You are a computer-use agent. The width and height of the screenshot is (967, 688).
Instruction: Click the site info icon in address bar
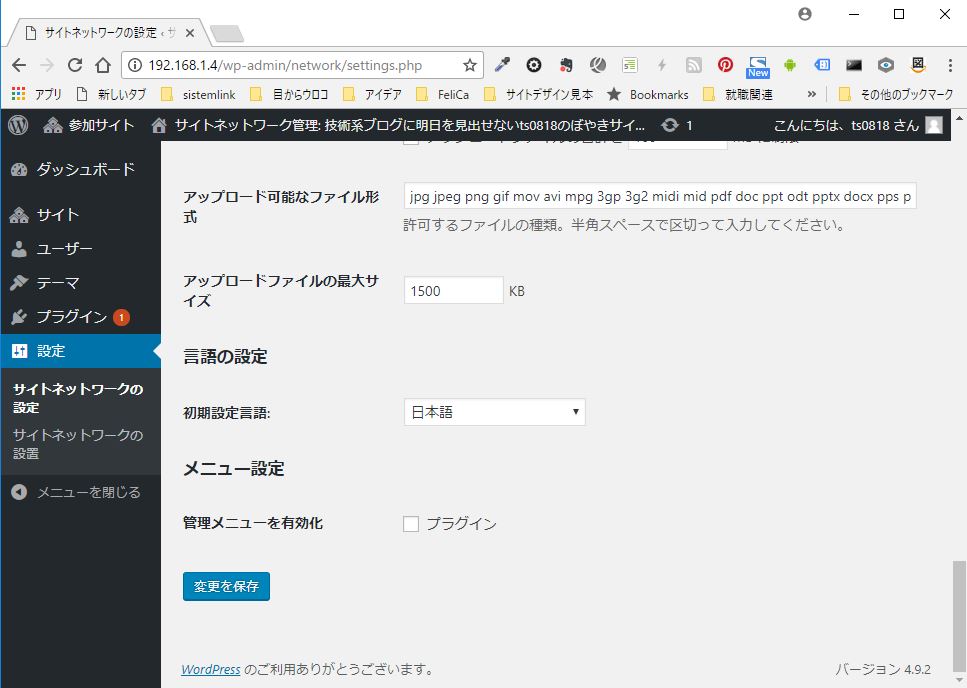coord(135,65)
